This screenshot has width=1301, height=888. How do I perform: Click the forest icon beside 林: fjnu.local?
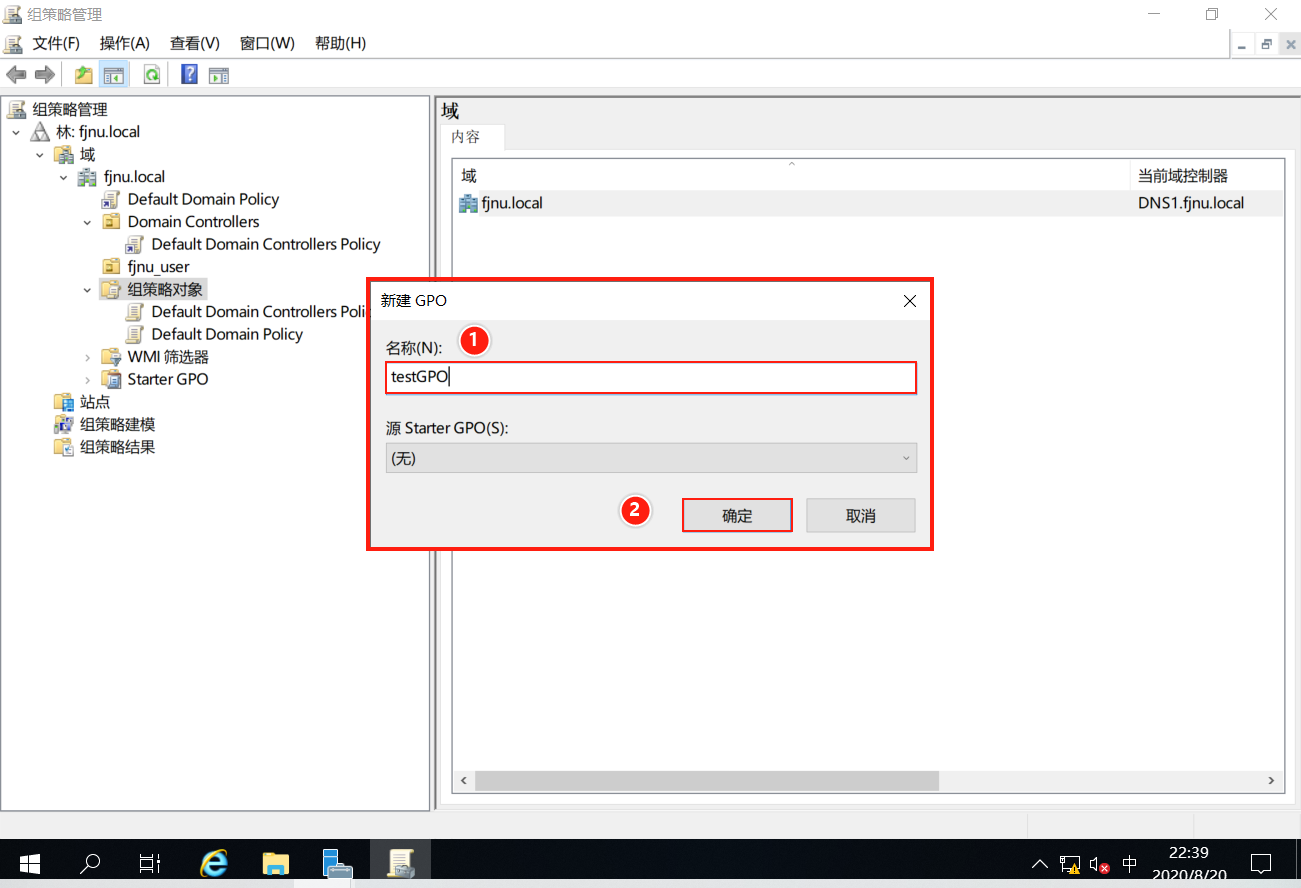coord(40,132)
